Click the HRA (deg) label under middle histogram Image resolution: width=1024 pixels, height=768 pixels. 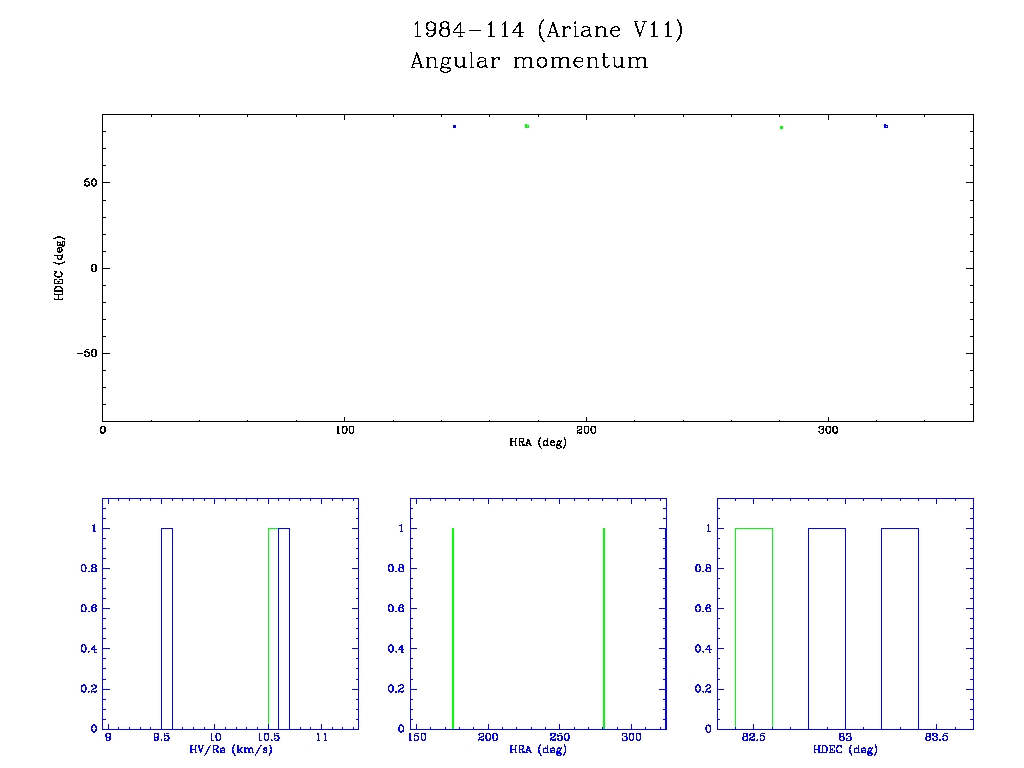537,749
